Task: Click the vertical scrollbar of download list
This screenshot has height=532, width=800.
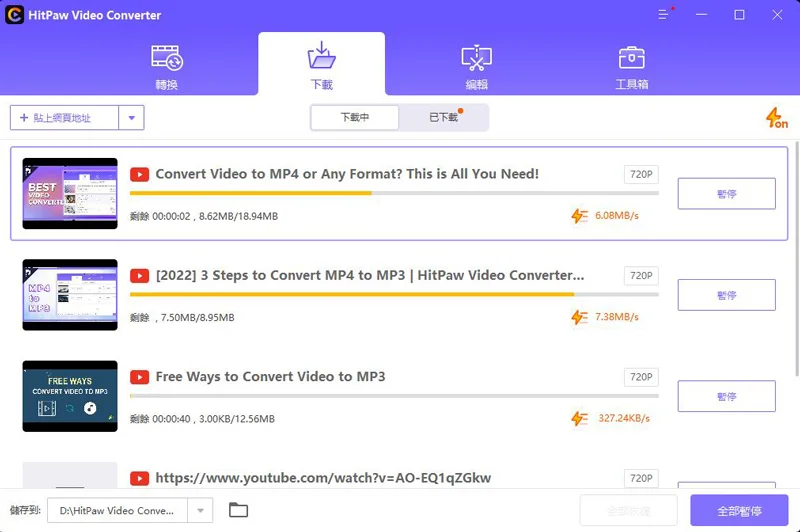Action: point(797,260)
